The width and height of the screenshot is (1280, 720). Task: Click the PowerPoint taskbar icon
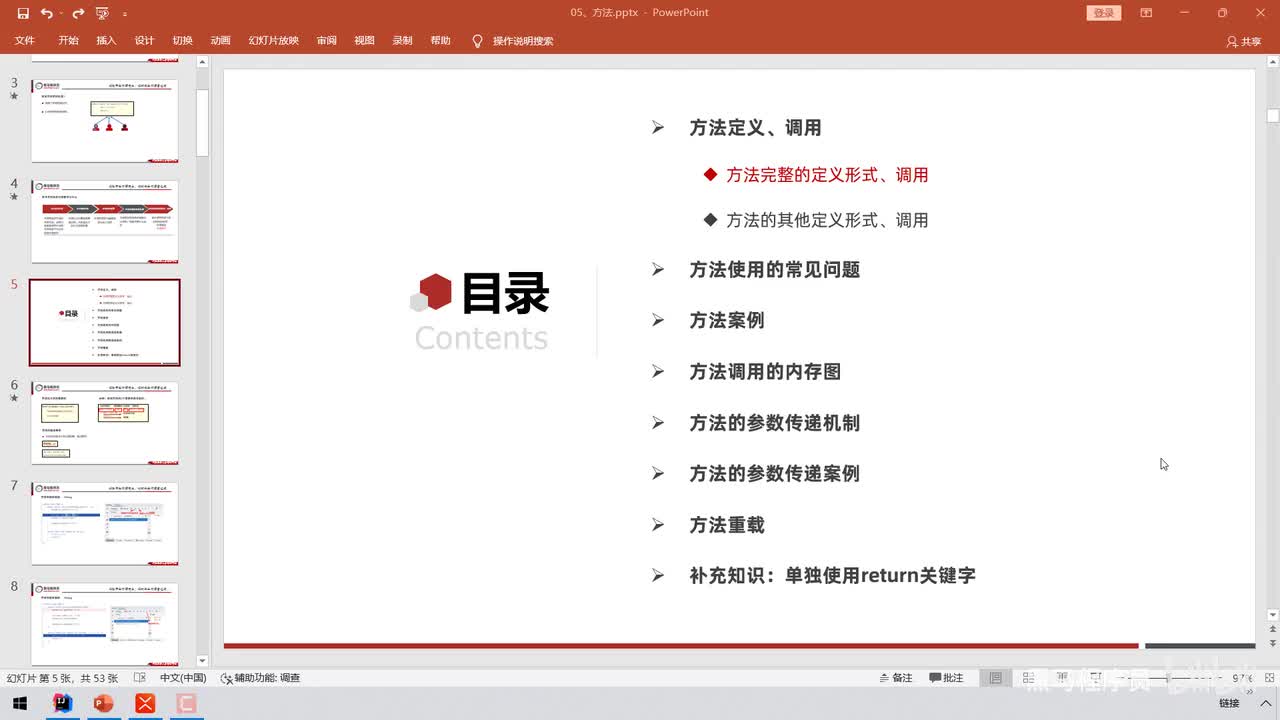click(x=103, y=704)
